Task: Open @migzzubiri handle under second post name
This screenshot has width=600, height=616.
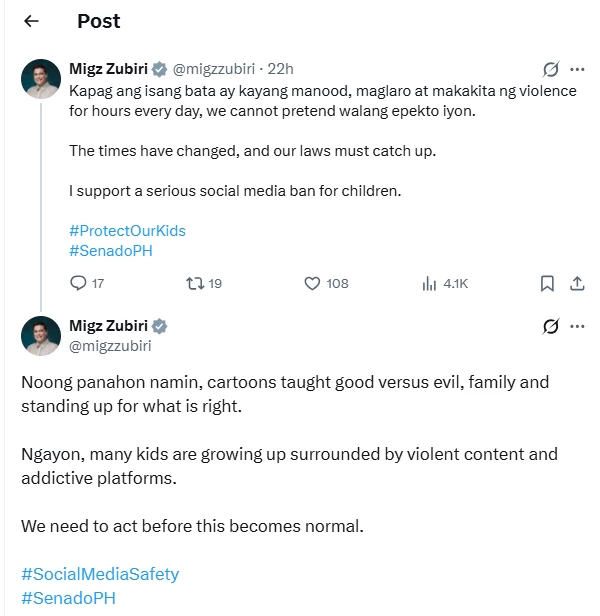Action: tap(110, 346)
